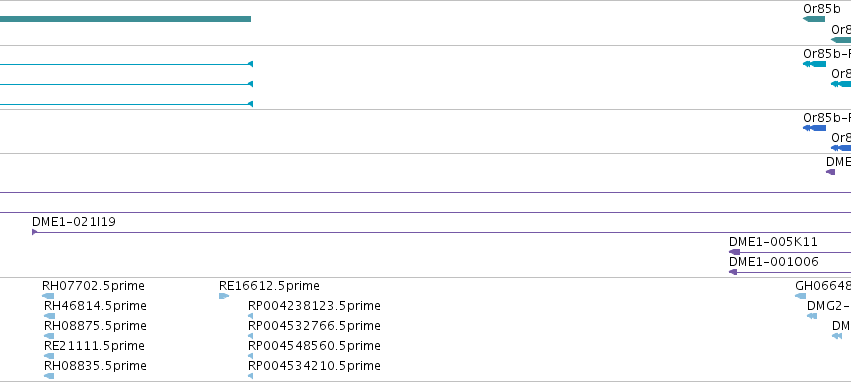Click the top cyan transcript line arrowhead
Viewport: 851px width, 382px height.
coord(250,64)
